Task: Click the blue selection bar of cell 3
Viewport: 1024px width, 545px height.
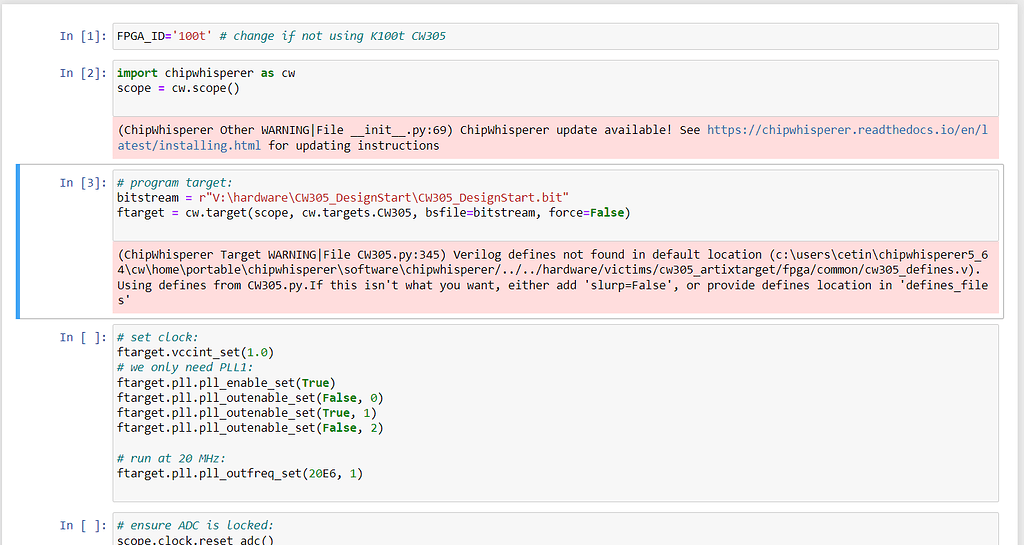Action: 19,241
